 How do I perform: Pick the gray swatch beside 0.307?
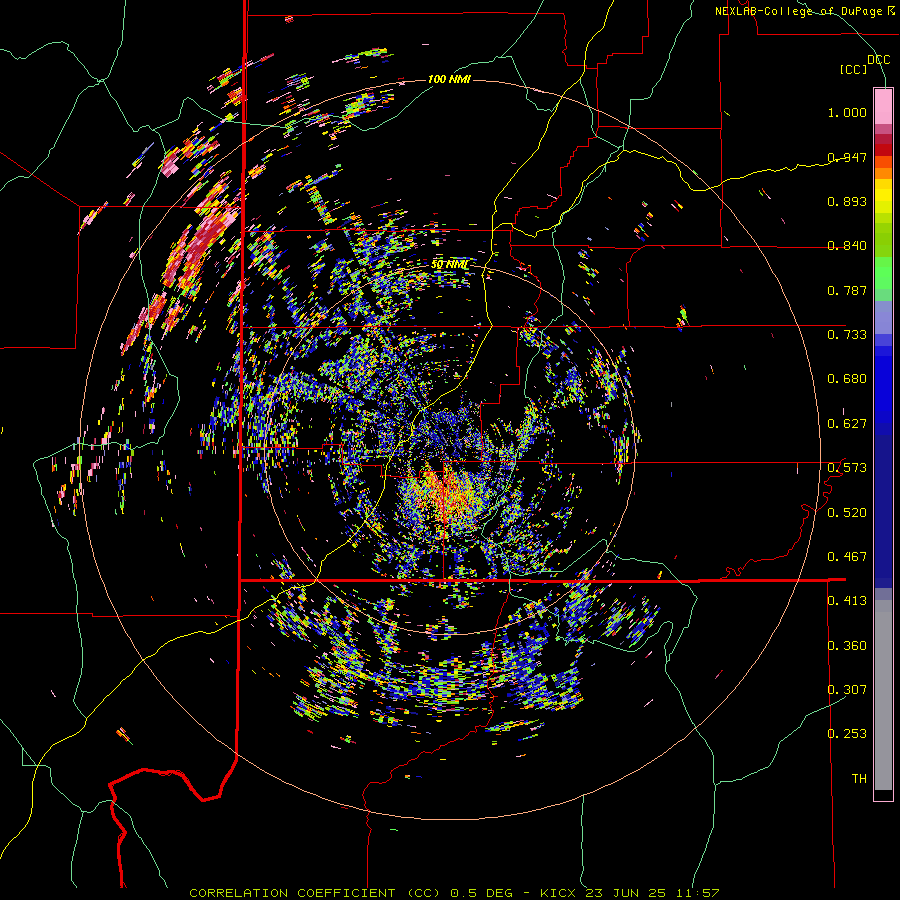click(x=883, y=695)
